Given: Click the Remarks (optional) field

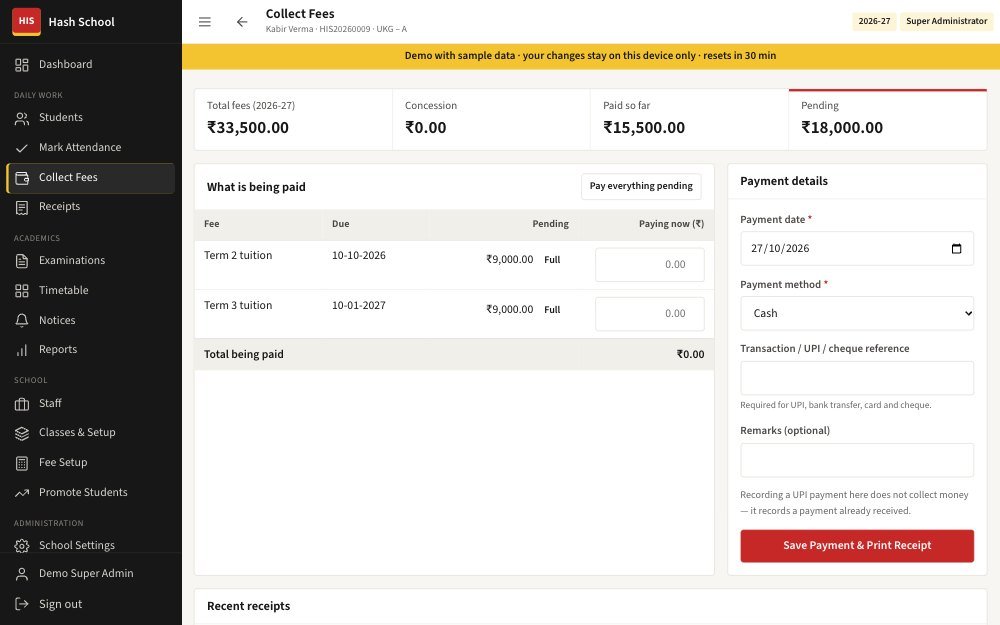Looking at the screenshot, I should [x=857, y=460].
